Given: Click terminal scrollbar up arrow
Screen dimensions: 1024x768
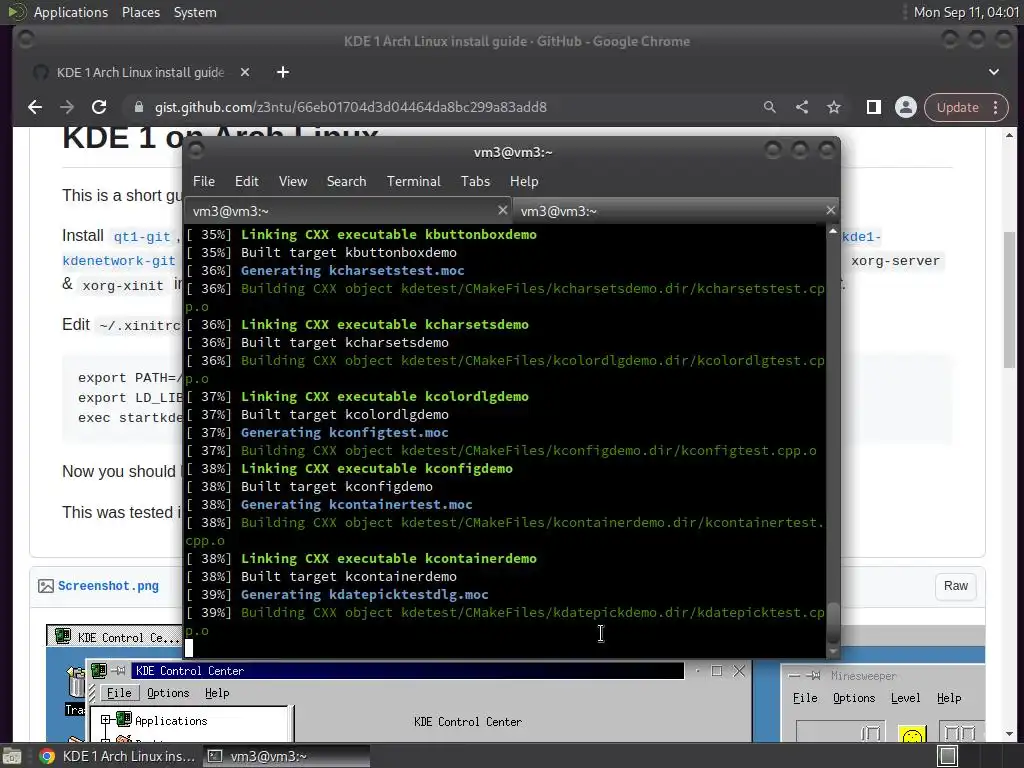Looking at the screenshot, I should [833, 231].
